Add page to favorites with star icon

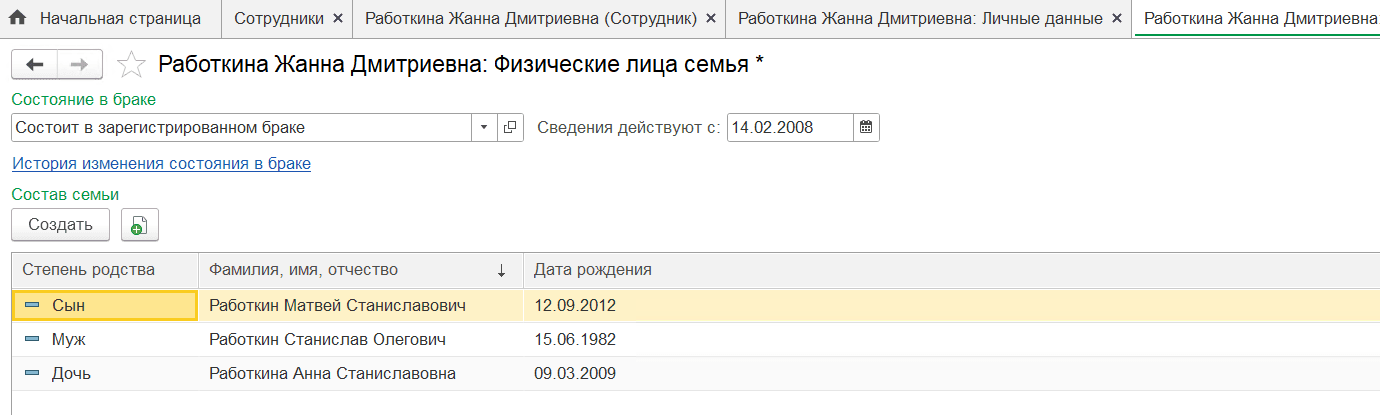click(131, 65)
